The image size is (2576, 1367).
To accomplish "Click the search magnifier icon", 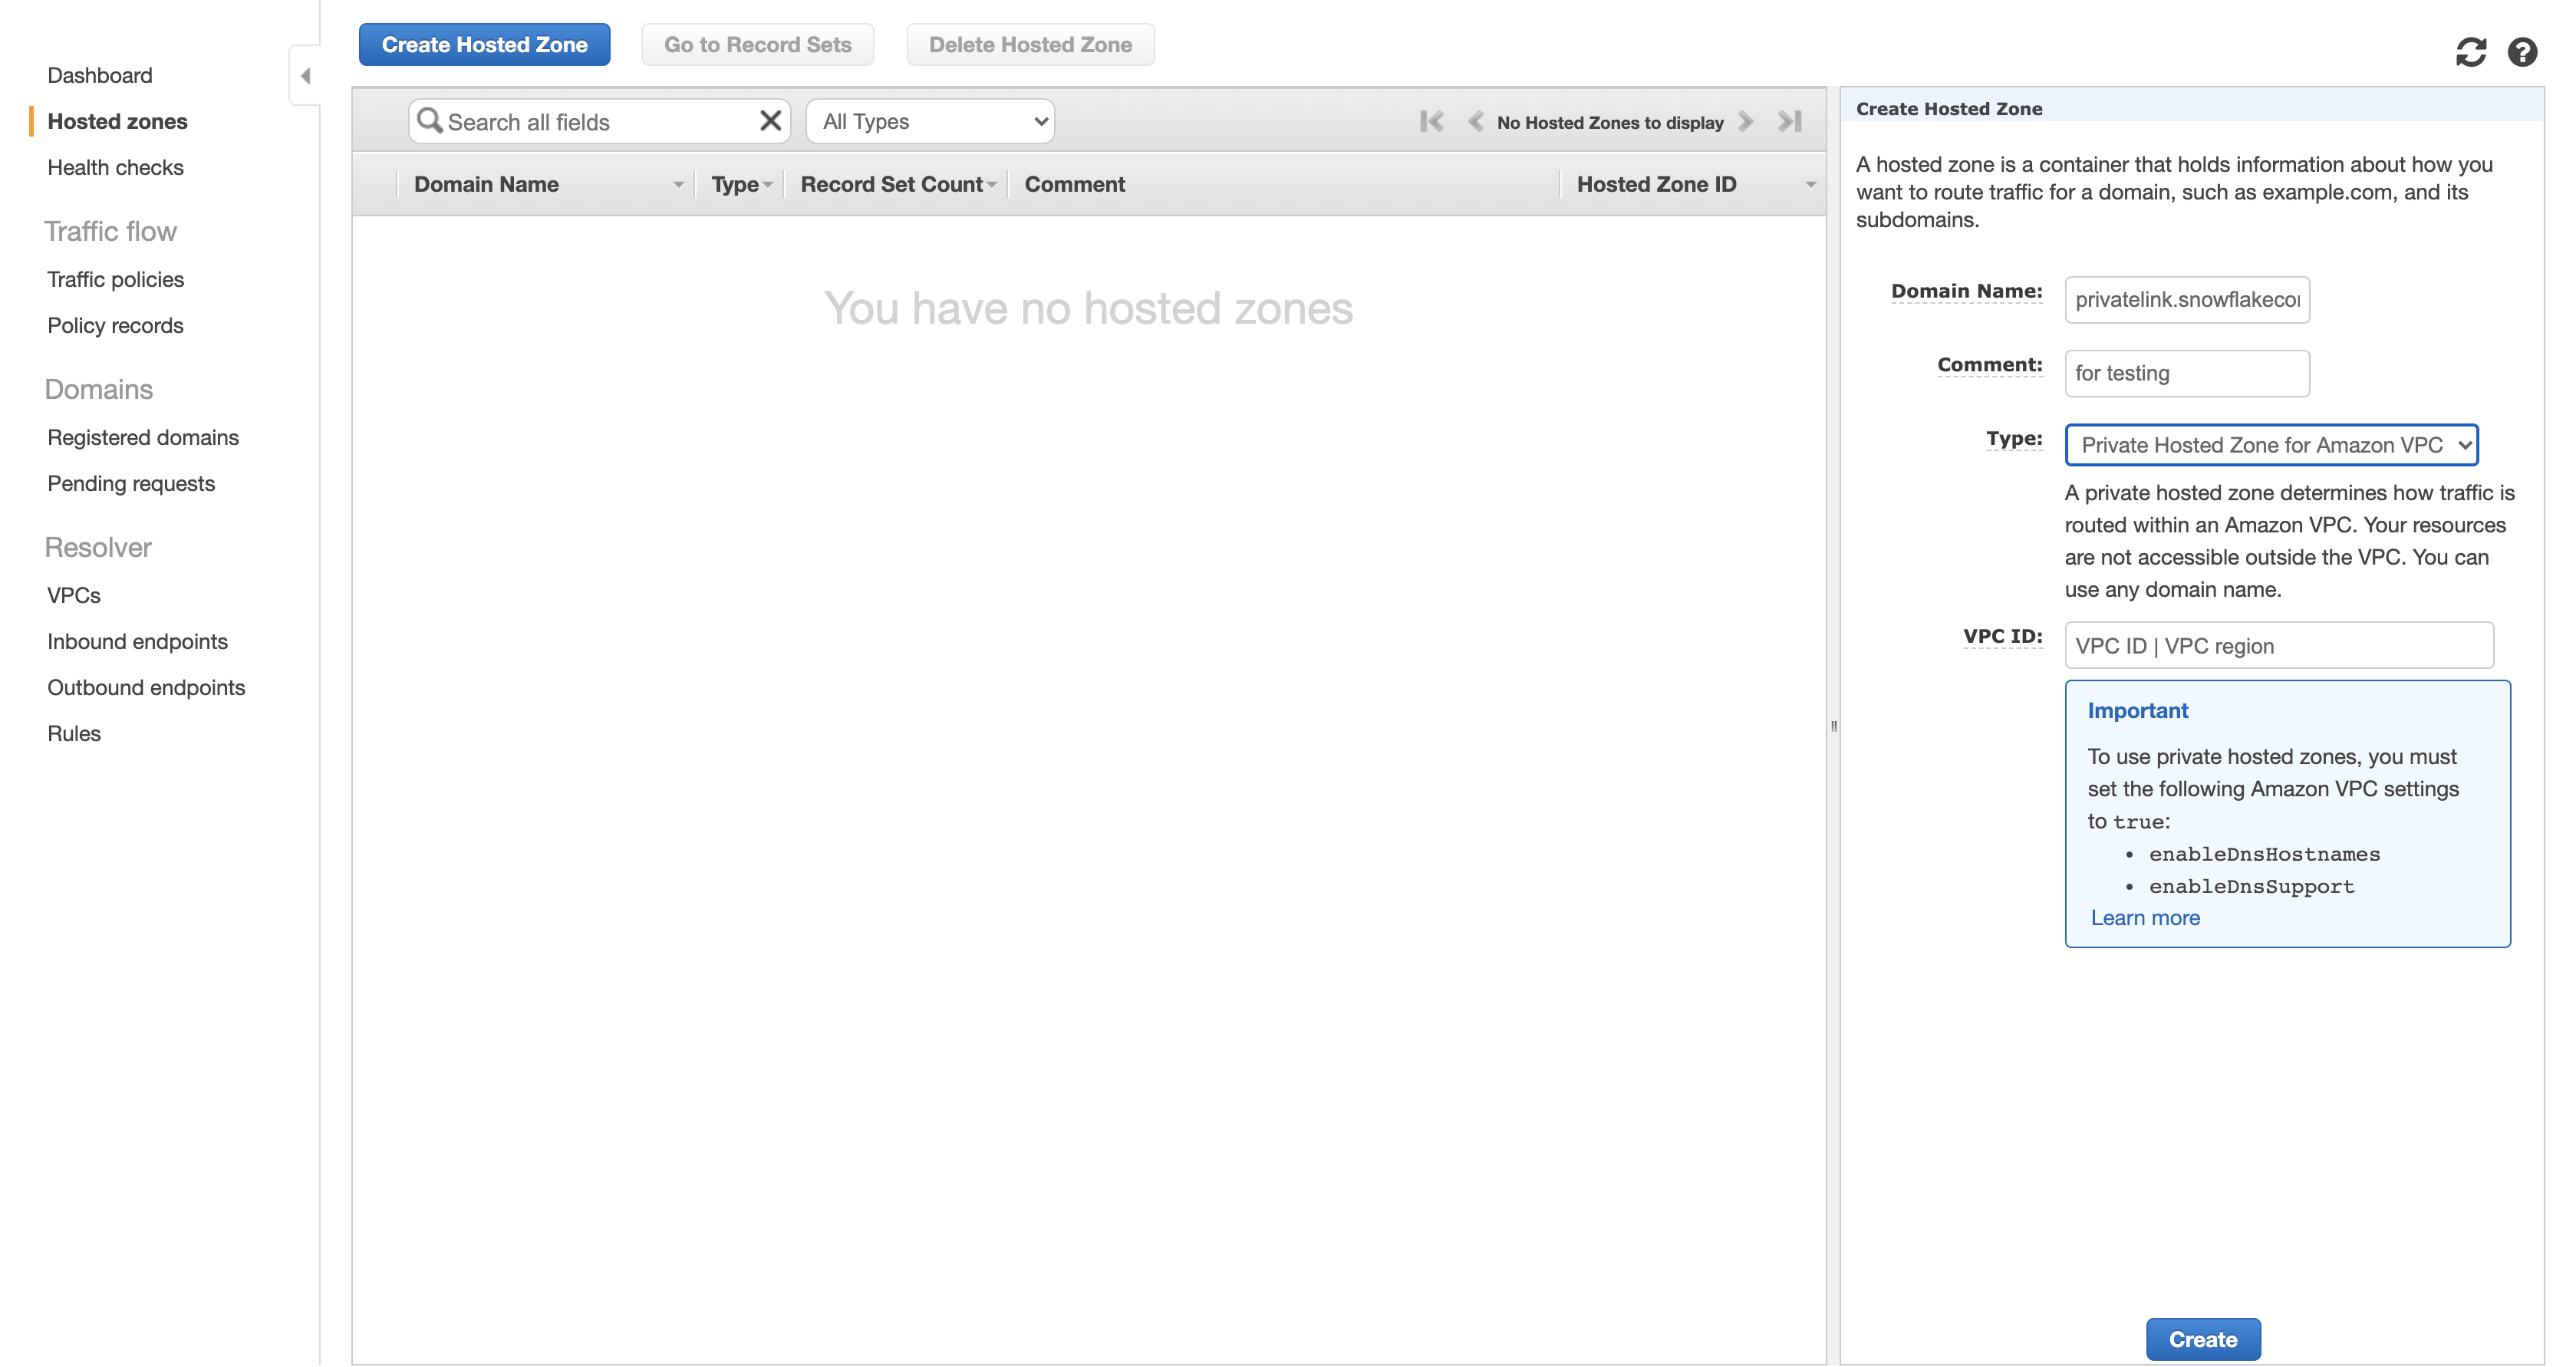I will pos(429,121).
